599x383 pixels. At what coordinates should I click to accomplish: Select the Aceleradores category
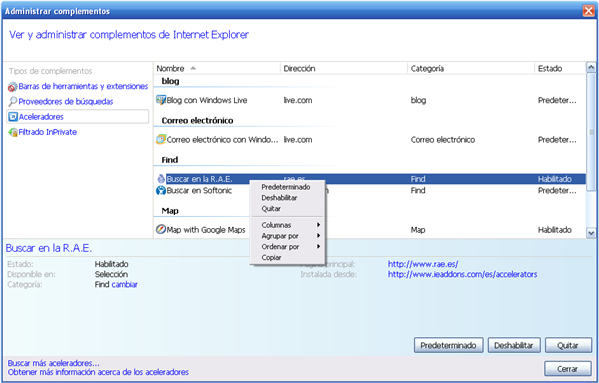(78, 117)
